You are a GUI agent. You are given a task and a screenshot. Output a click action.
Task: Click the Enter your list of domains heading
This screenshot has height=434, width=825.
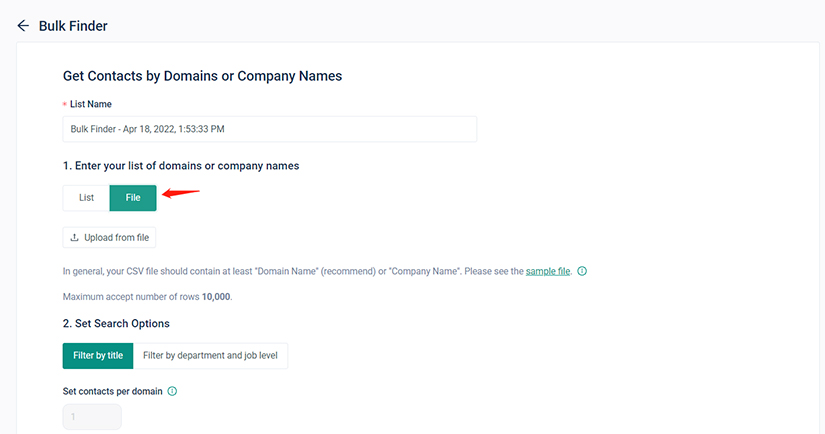(181, 165)
